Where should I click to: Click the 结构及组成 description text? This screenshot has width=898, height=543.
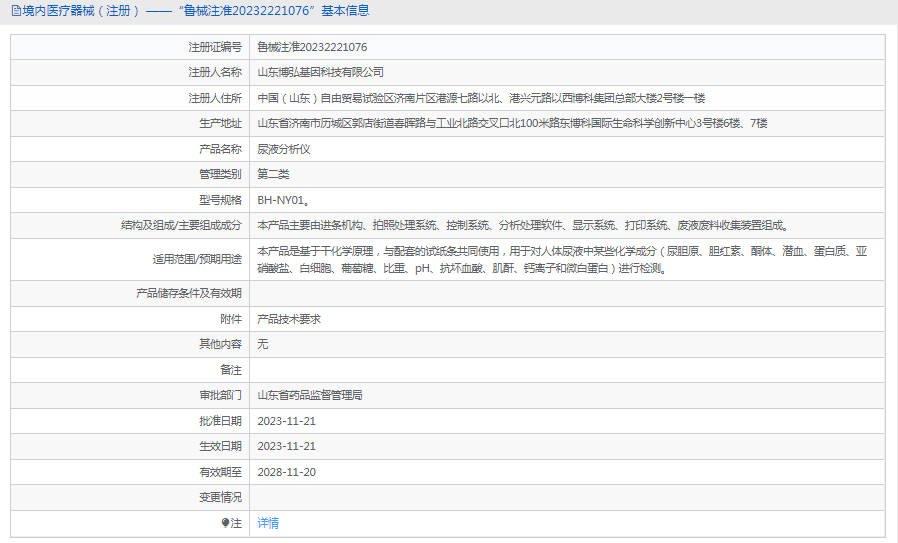515,225
